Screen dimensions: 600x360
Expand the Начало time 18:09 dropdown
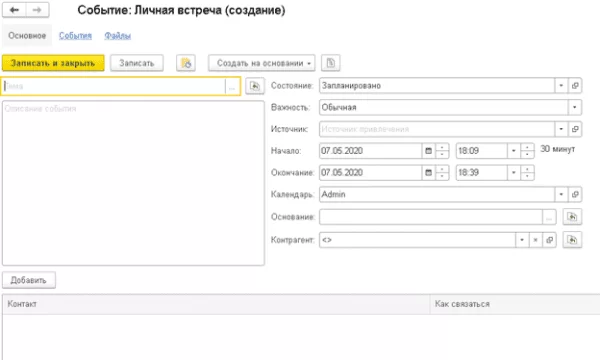(514, 151)
